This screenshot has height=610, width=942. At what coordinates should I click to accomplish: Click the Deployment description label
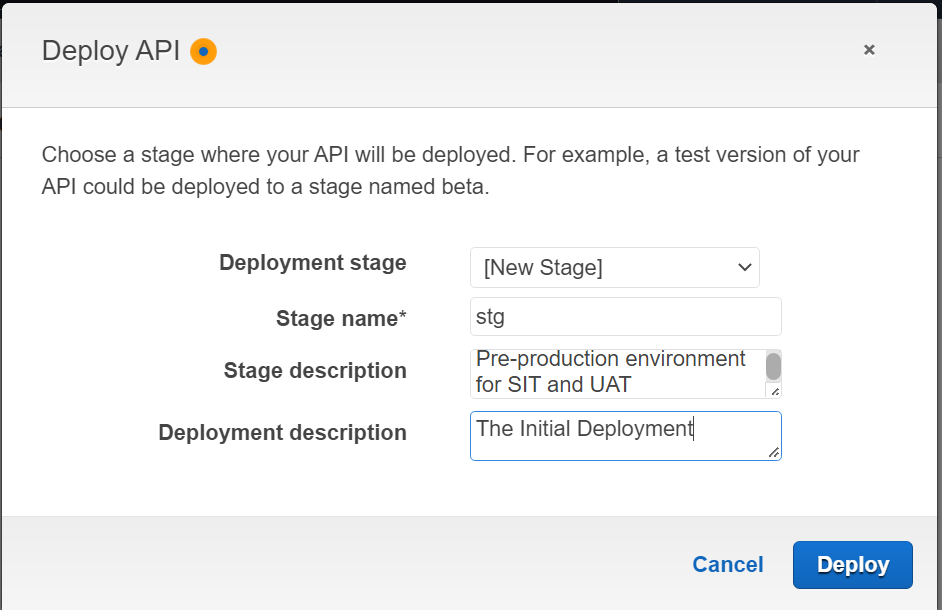[282, 433]
